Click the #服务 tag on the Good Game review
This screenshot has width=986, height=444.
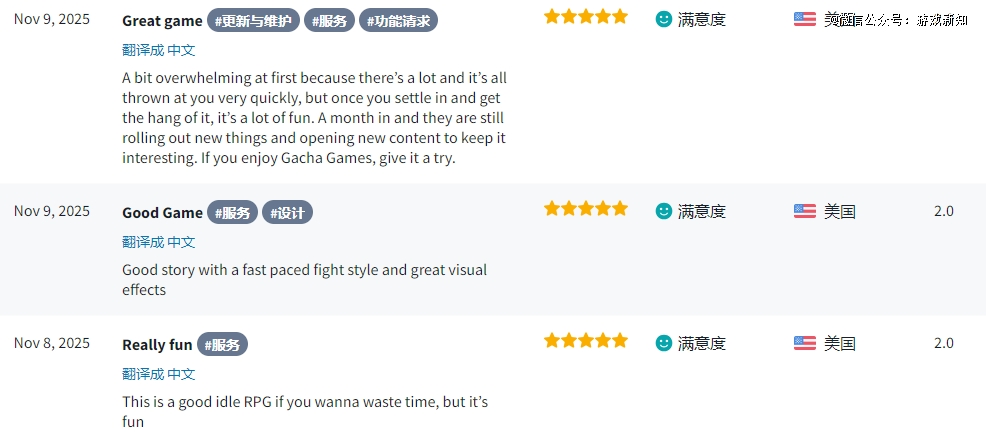pos(232,212)
